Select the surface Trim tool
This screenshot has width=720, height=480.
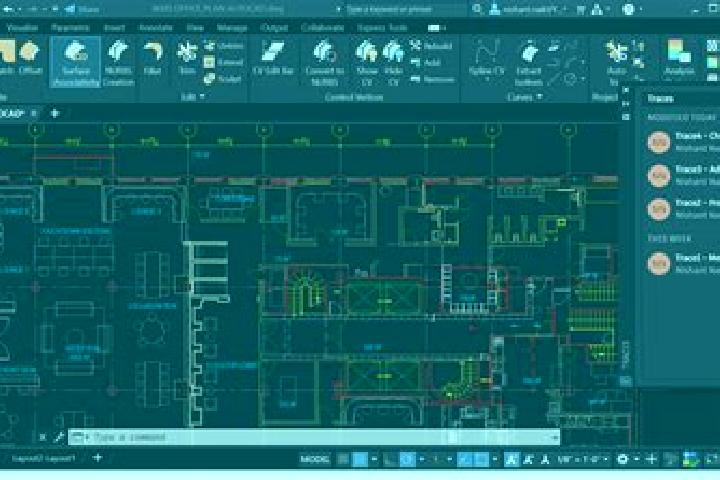[187, 58]
